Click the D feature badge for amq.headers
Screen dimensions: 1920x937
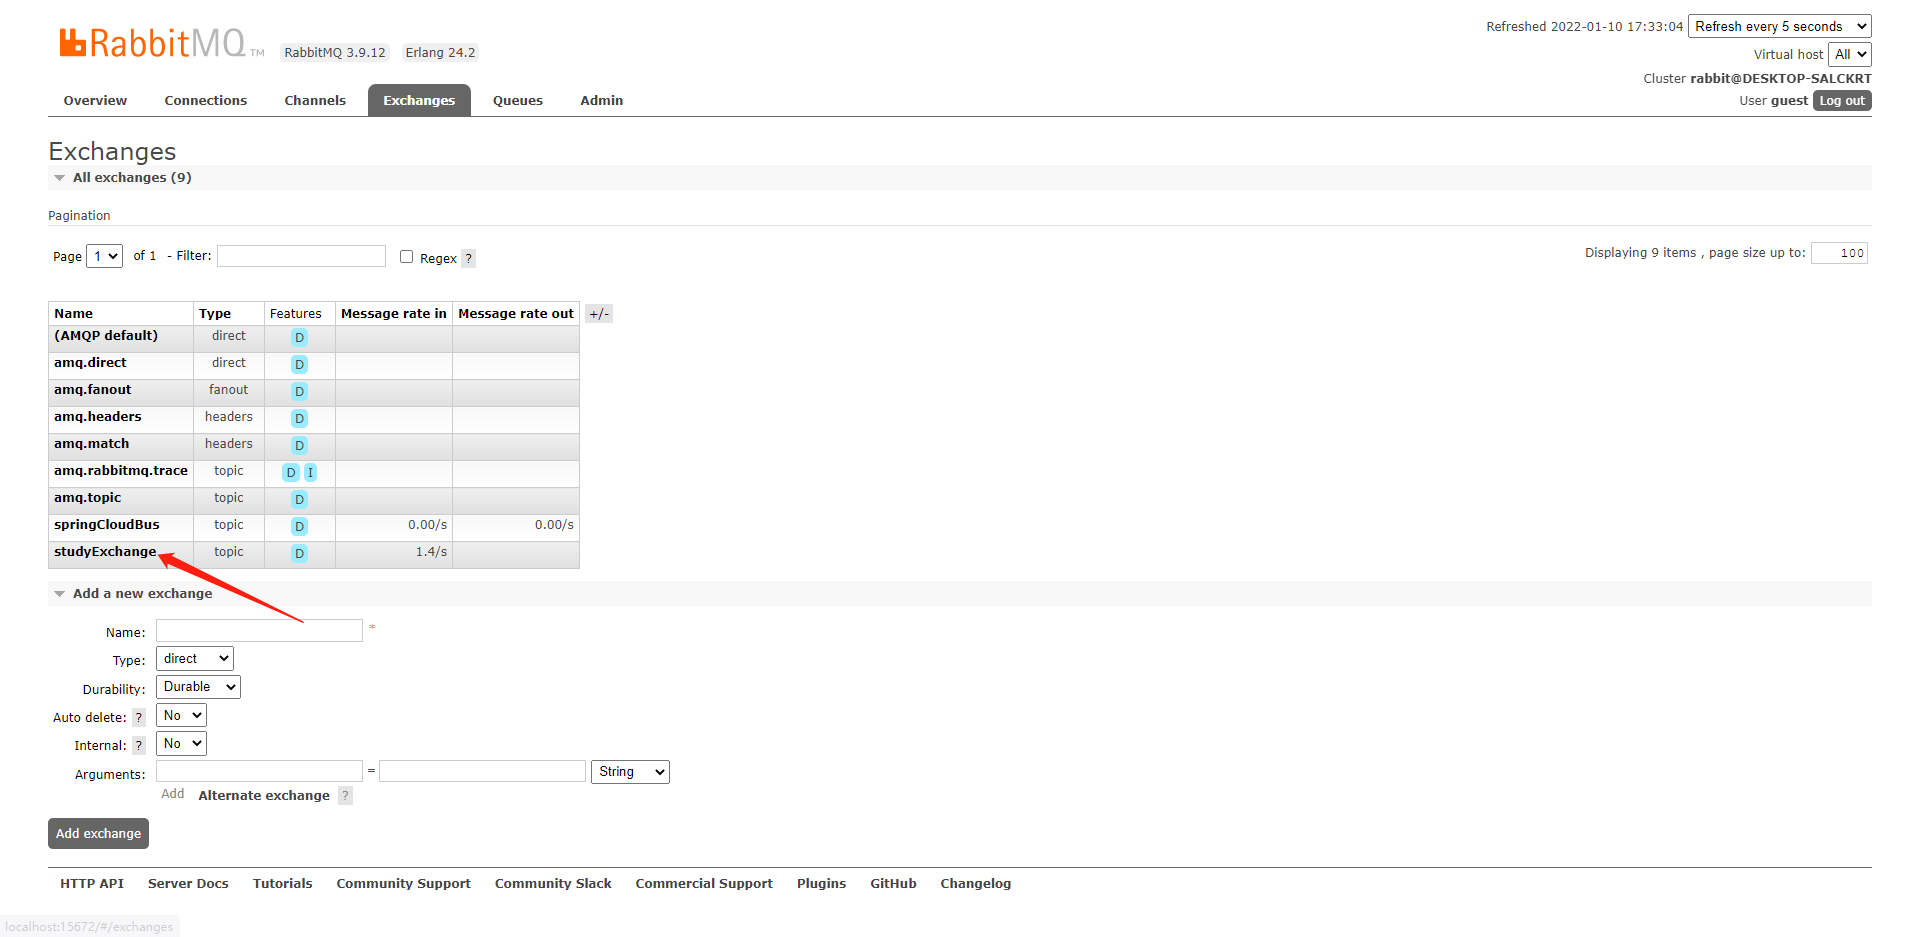(299, 419)
